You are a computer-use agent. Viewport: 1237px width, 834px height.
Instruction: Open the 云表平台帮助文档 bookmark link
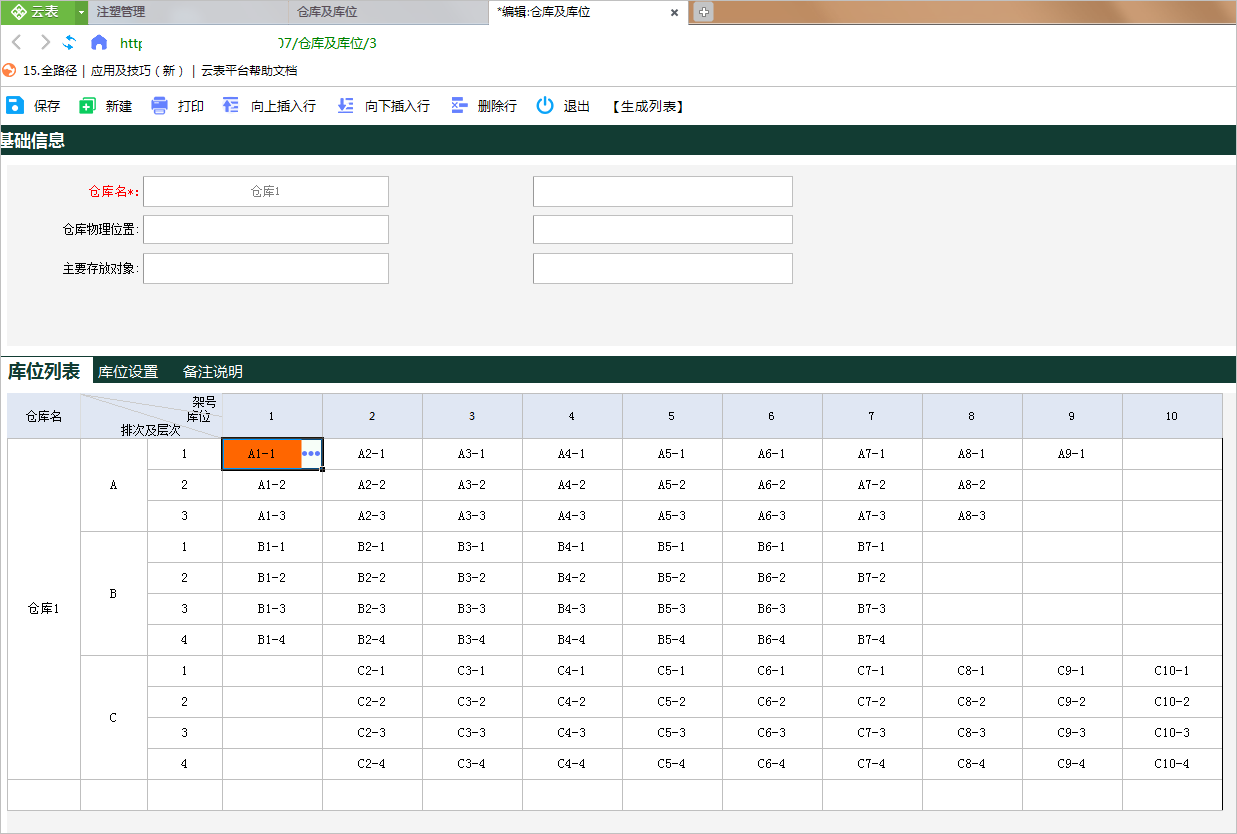click(249, 71)
